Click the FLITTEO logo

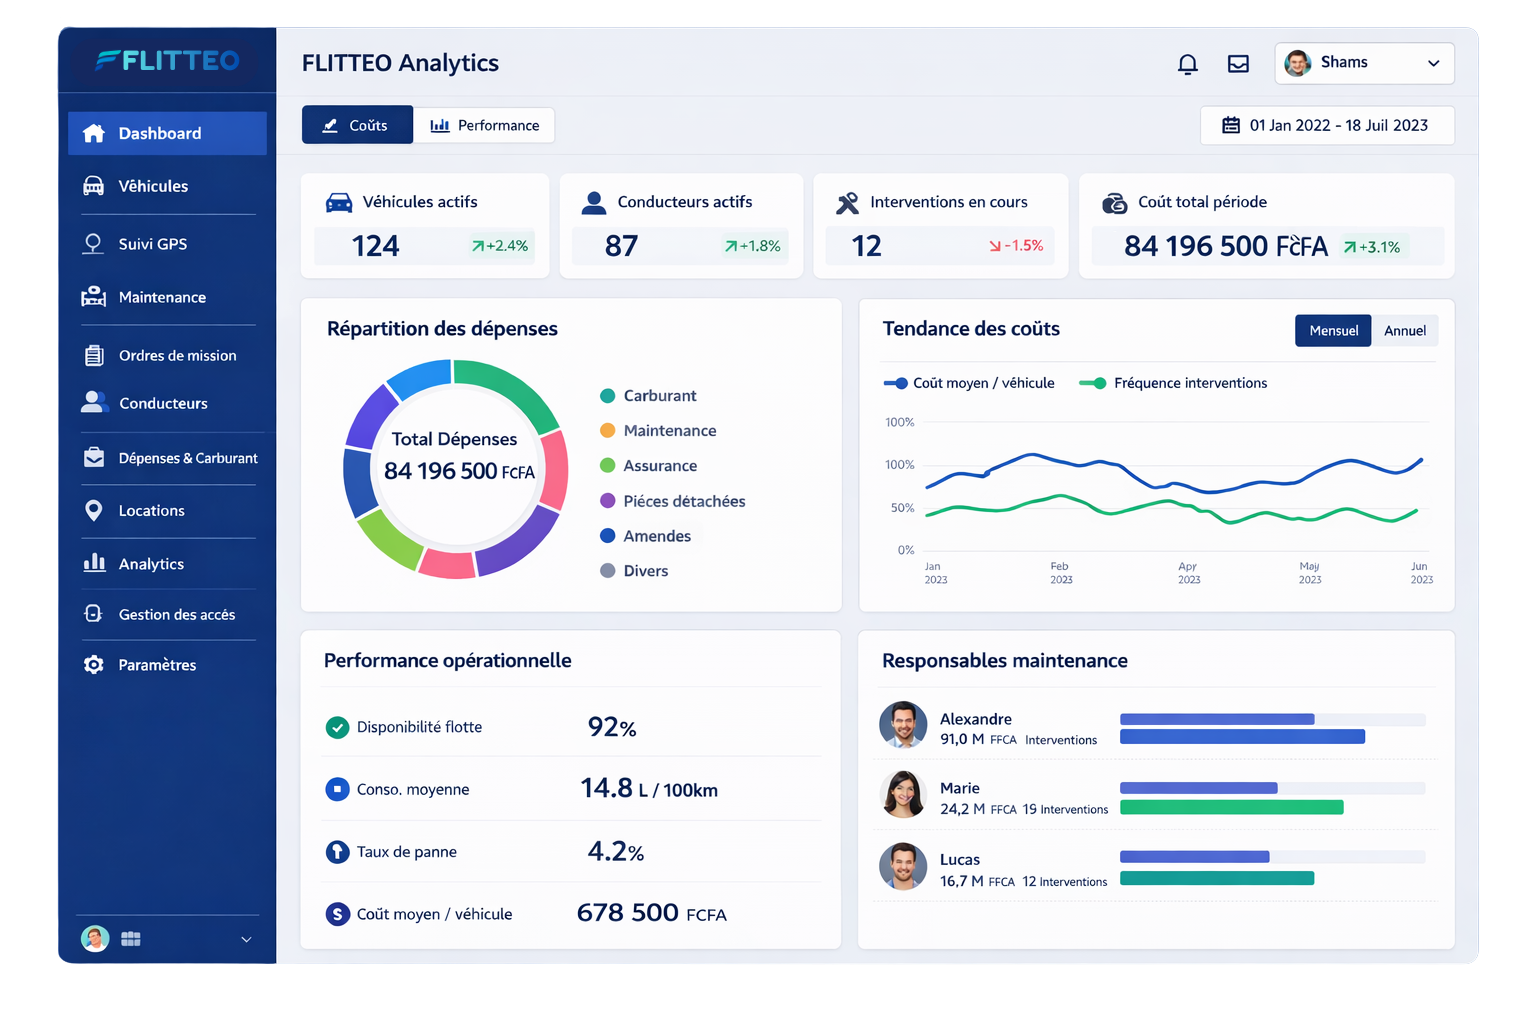click(167, 60)
